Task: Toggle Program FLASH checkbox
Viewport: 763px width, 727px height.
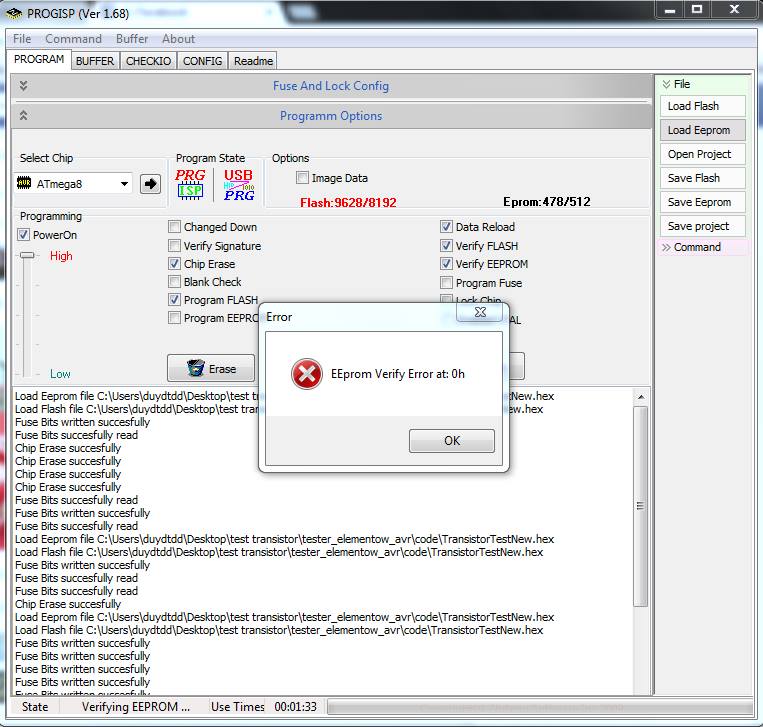Action: (x=174, y=300)
